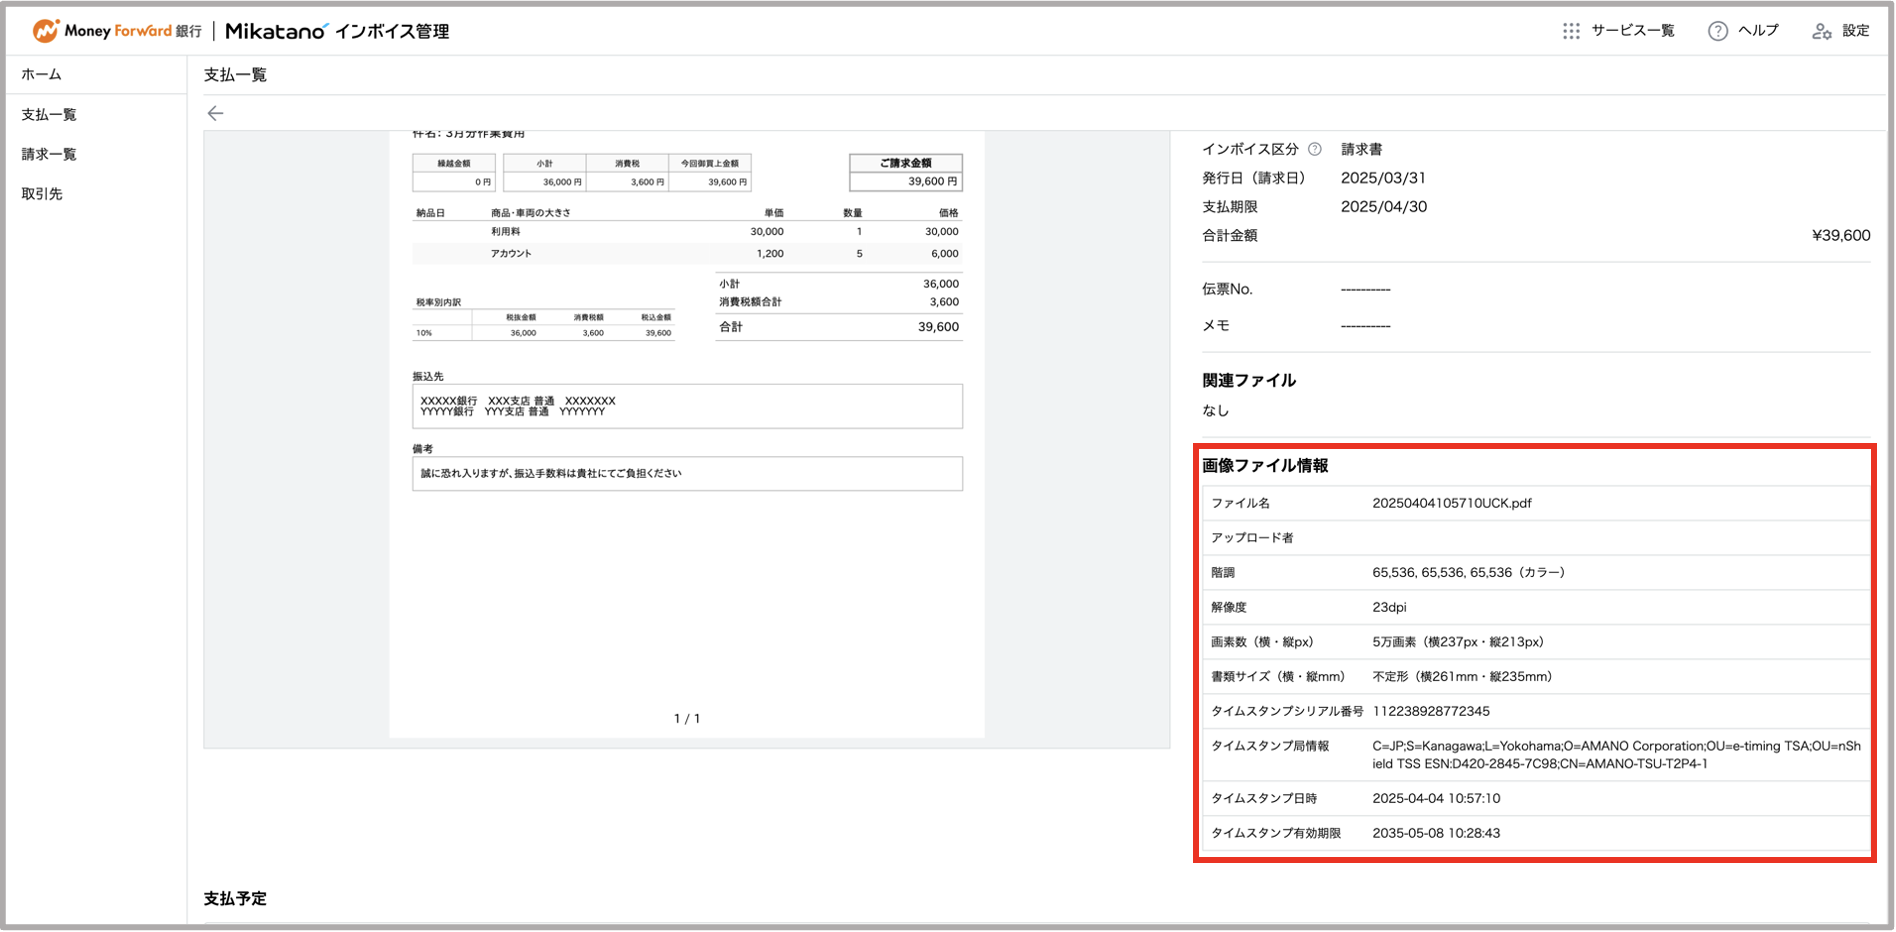Click timestamp serial number 112238928772345

tap(1431, 711)
